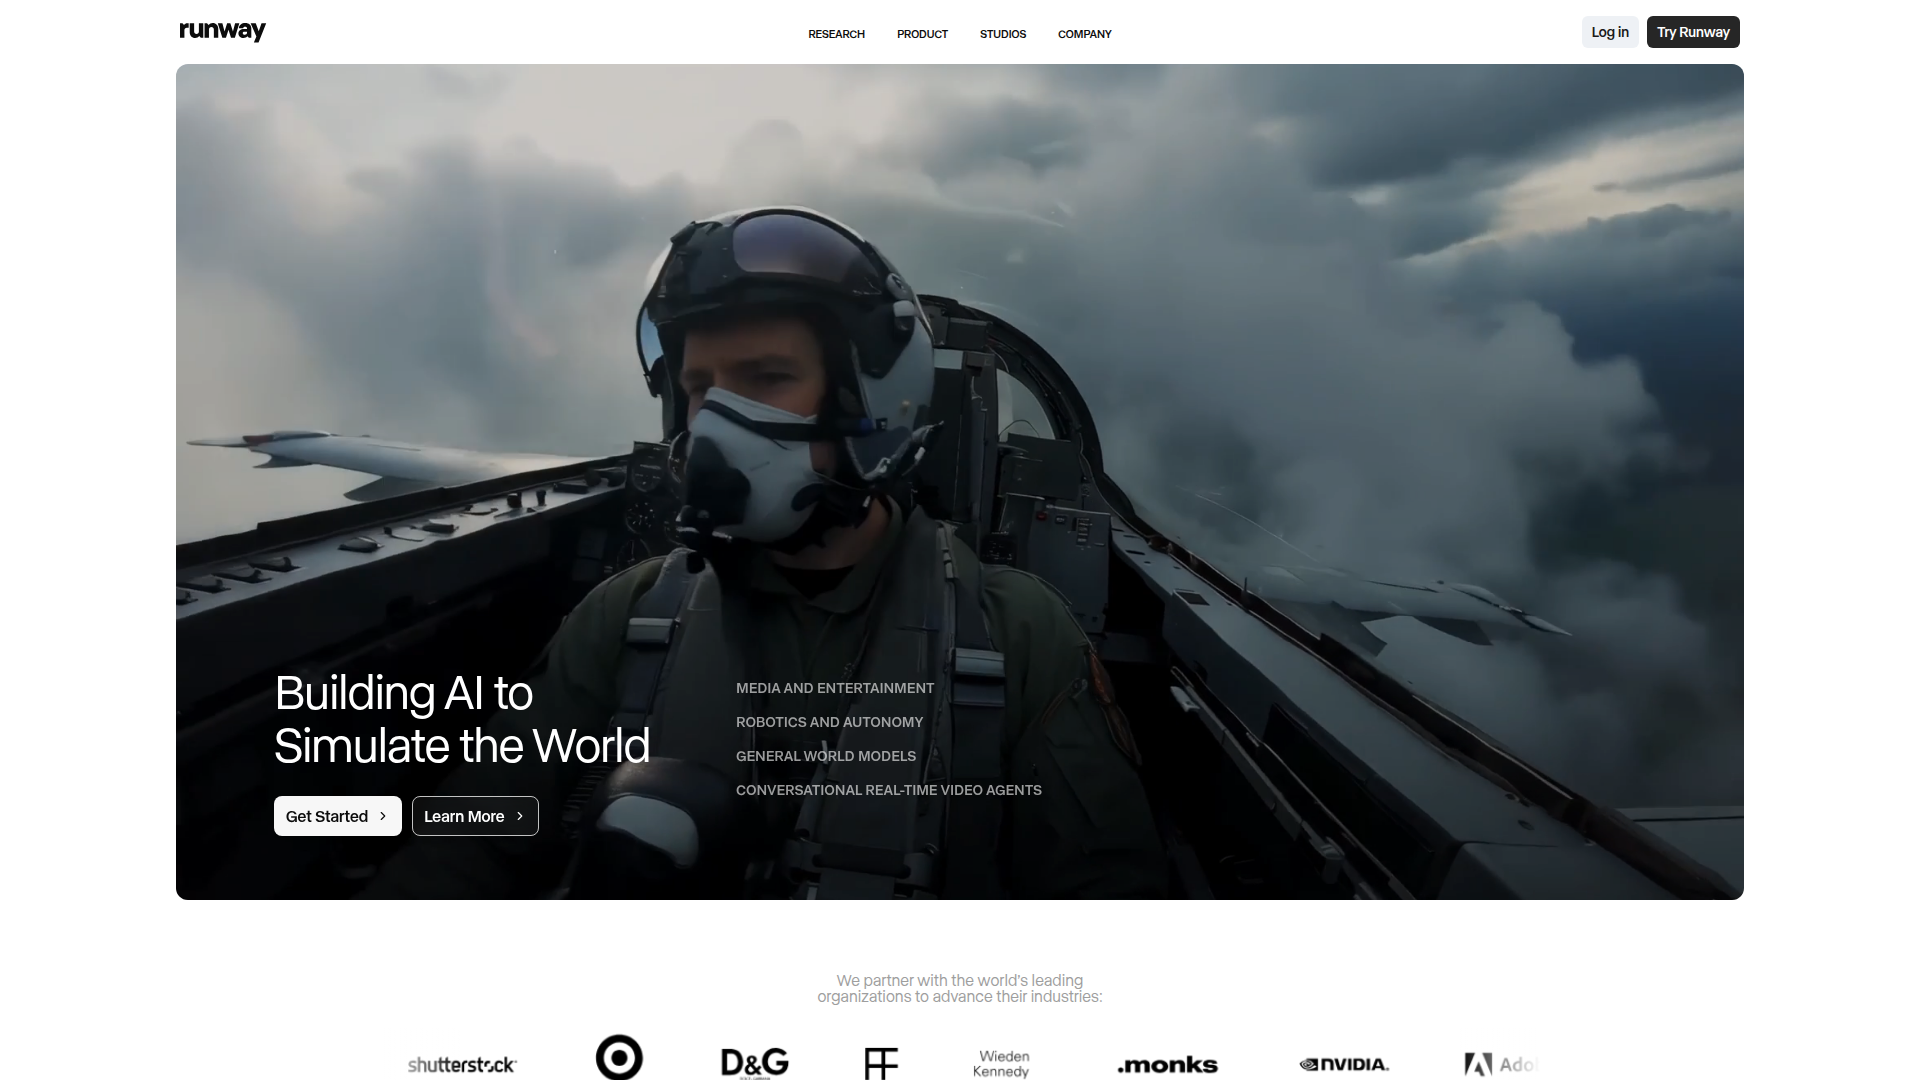The image size is (1920, 1080).
Task: Click the Target bullseye logo
Action: coord(619,1057)
